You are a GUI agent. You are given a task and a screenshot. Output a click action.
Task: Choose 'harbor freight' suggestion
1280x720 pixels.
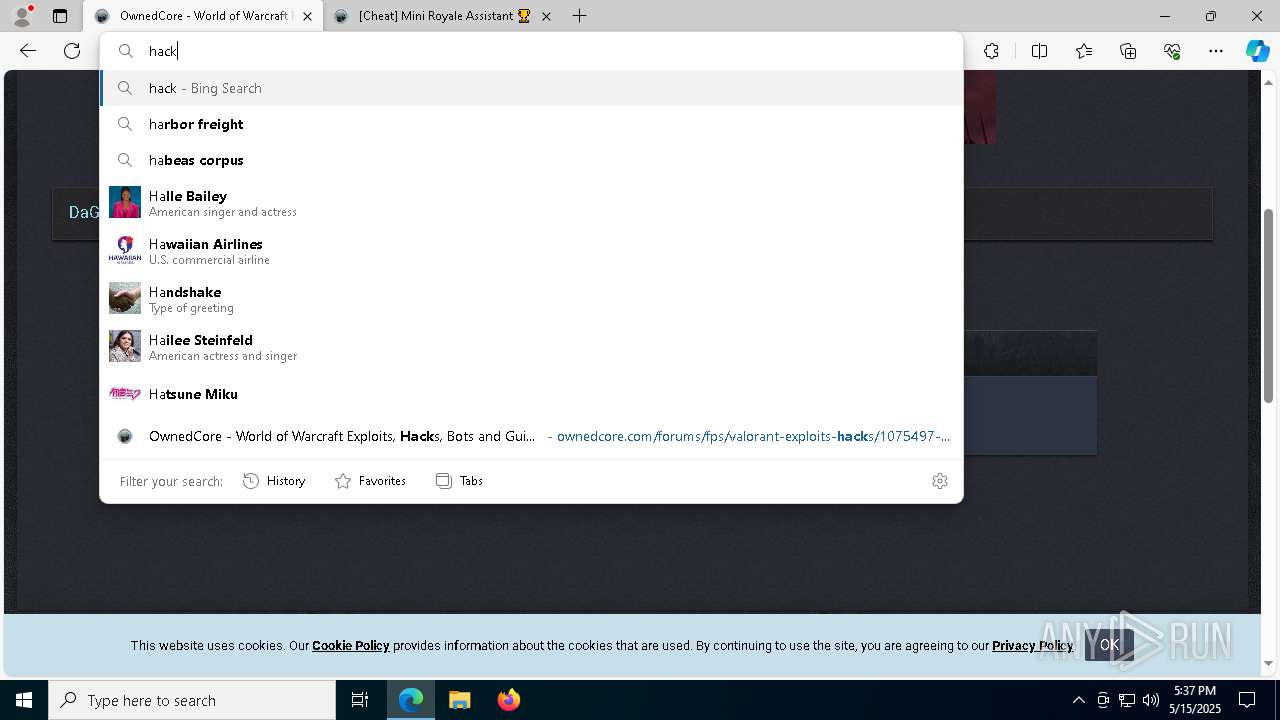[531, 124]
